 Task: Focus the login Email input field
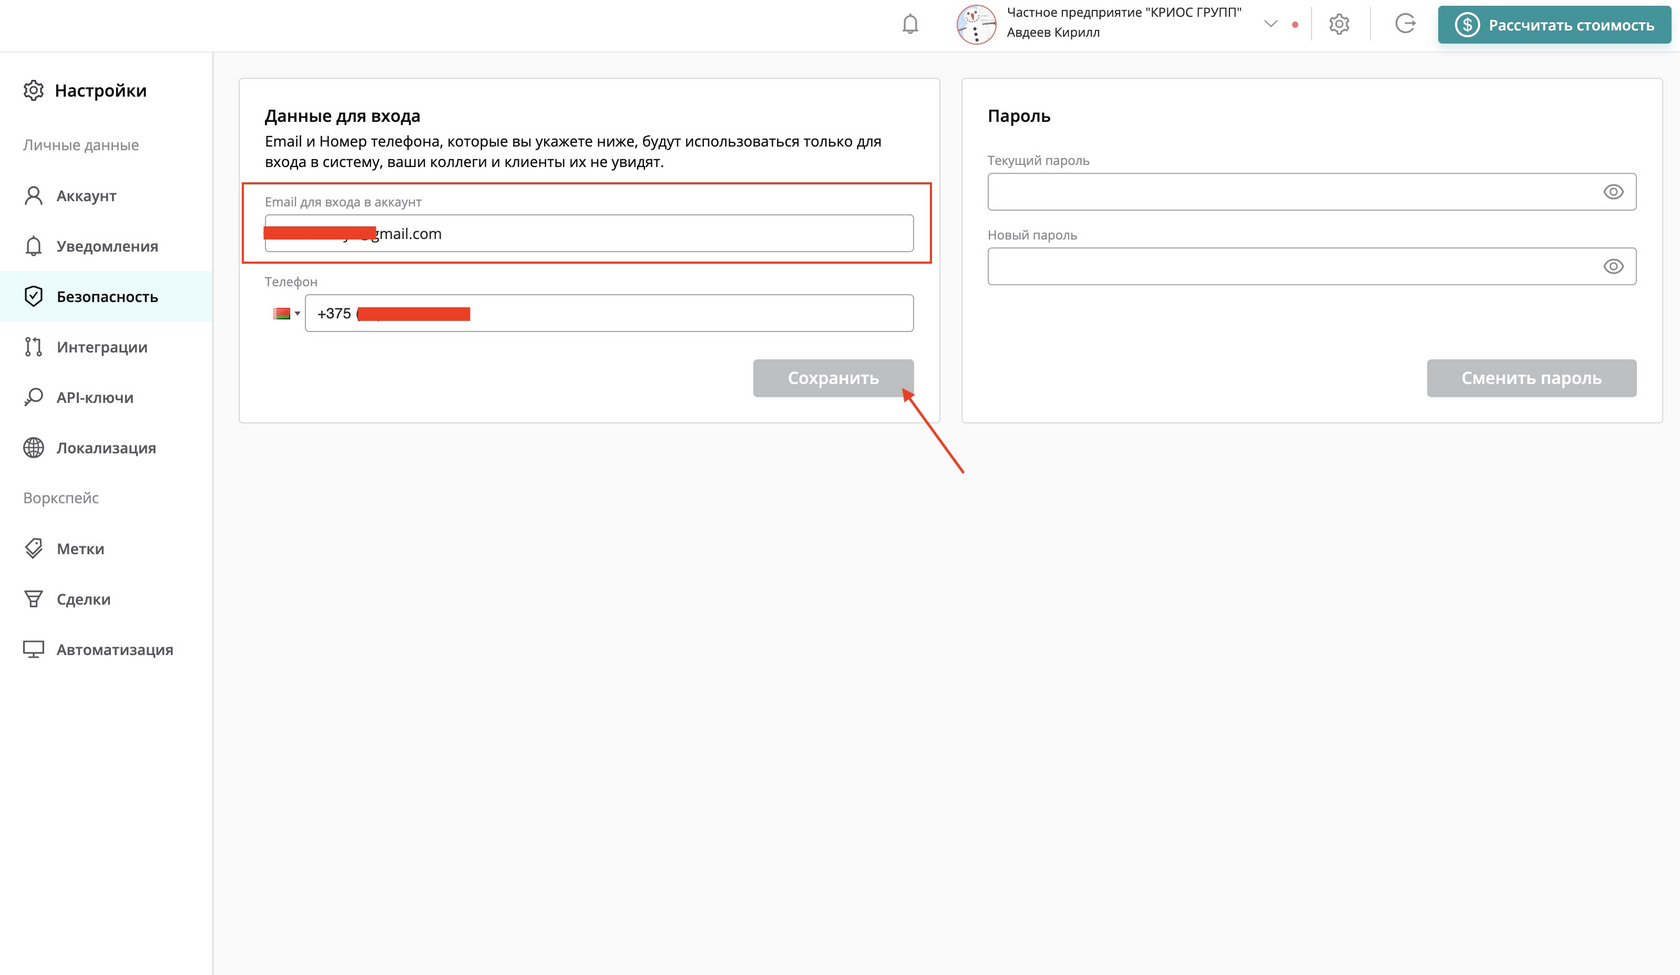coord(589,233)
